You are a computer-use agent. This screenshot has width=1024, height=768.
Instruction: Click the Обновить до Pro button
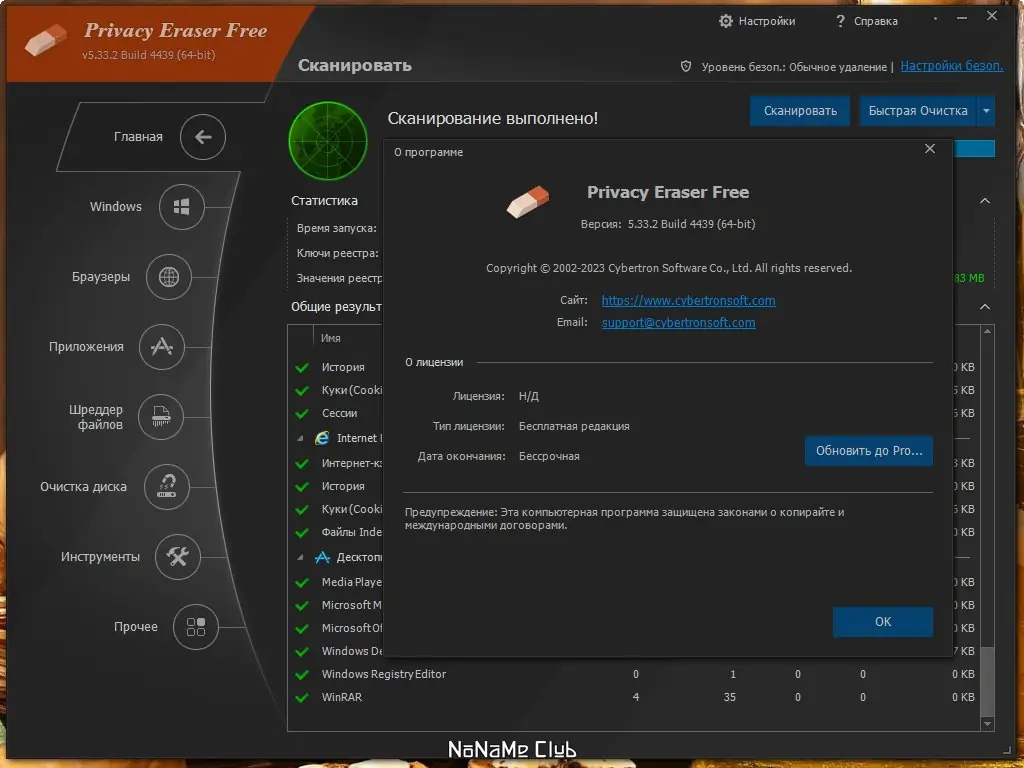(869, 451)
